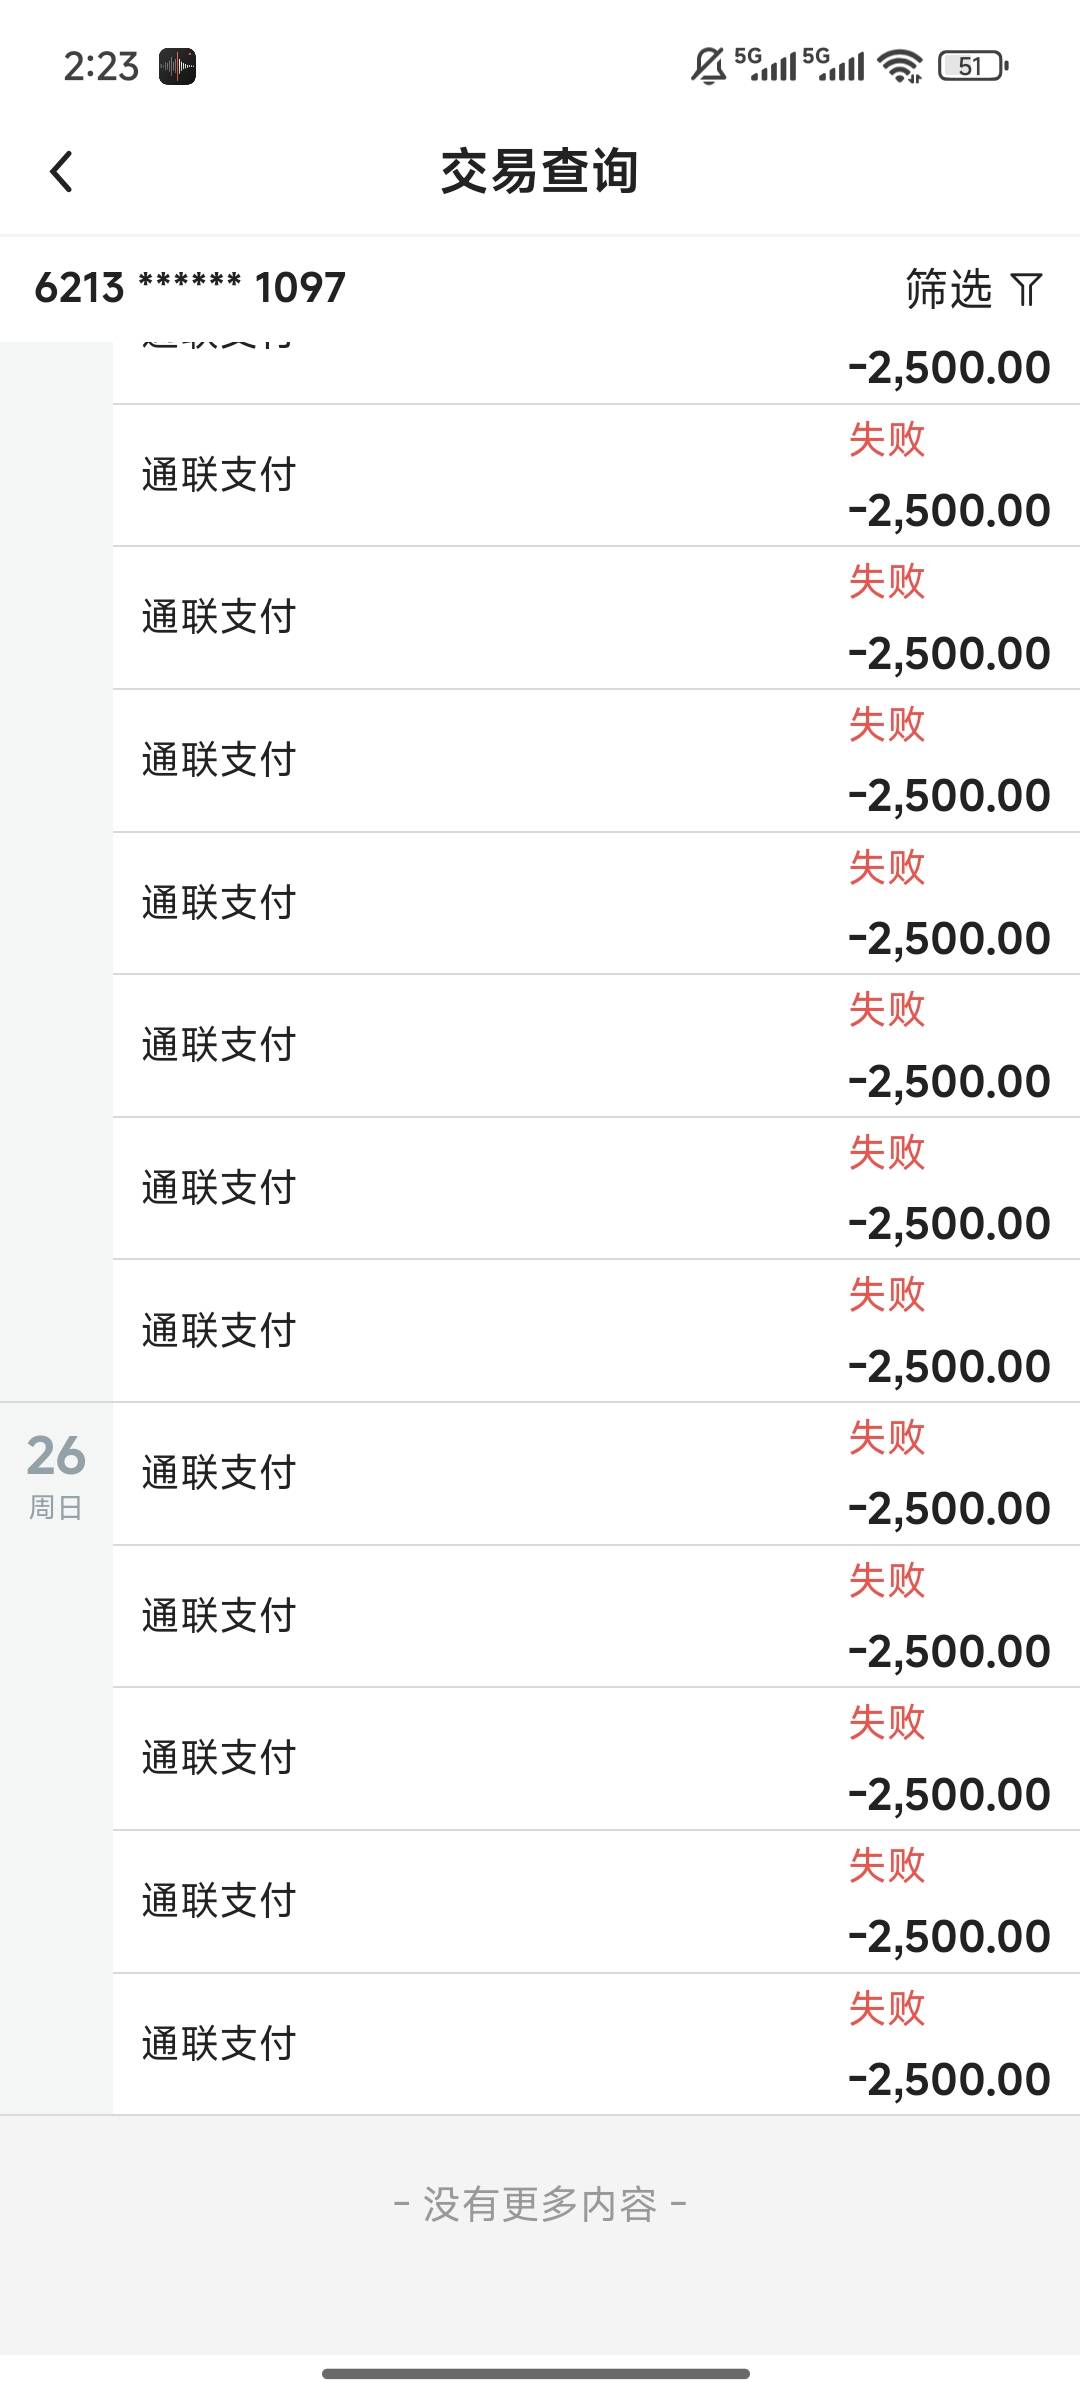Tap the home gesture bar at bottom
Viewport: 1080px width, 2400px height.
pos(536,2373)
